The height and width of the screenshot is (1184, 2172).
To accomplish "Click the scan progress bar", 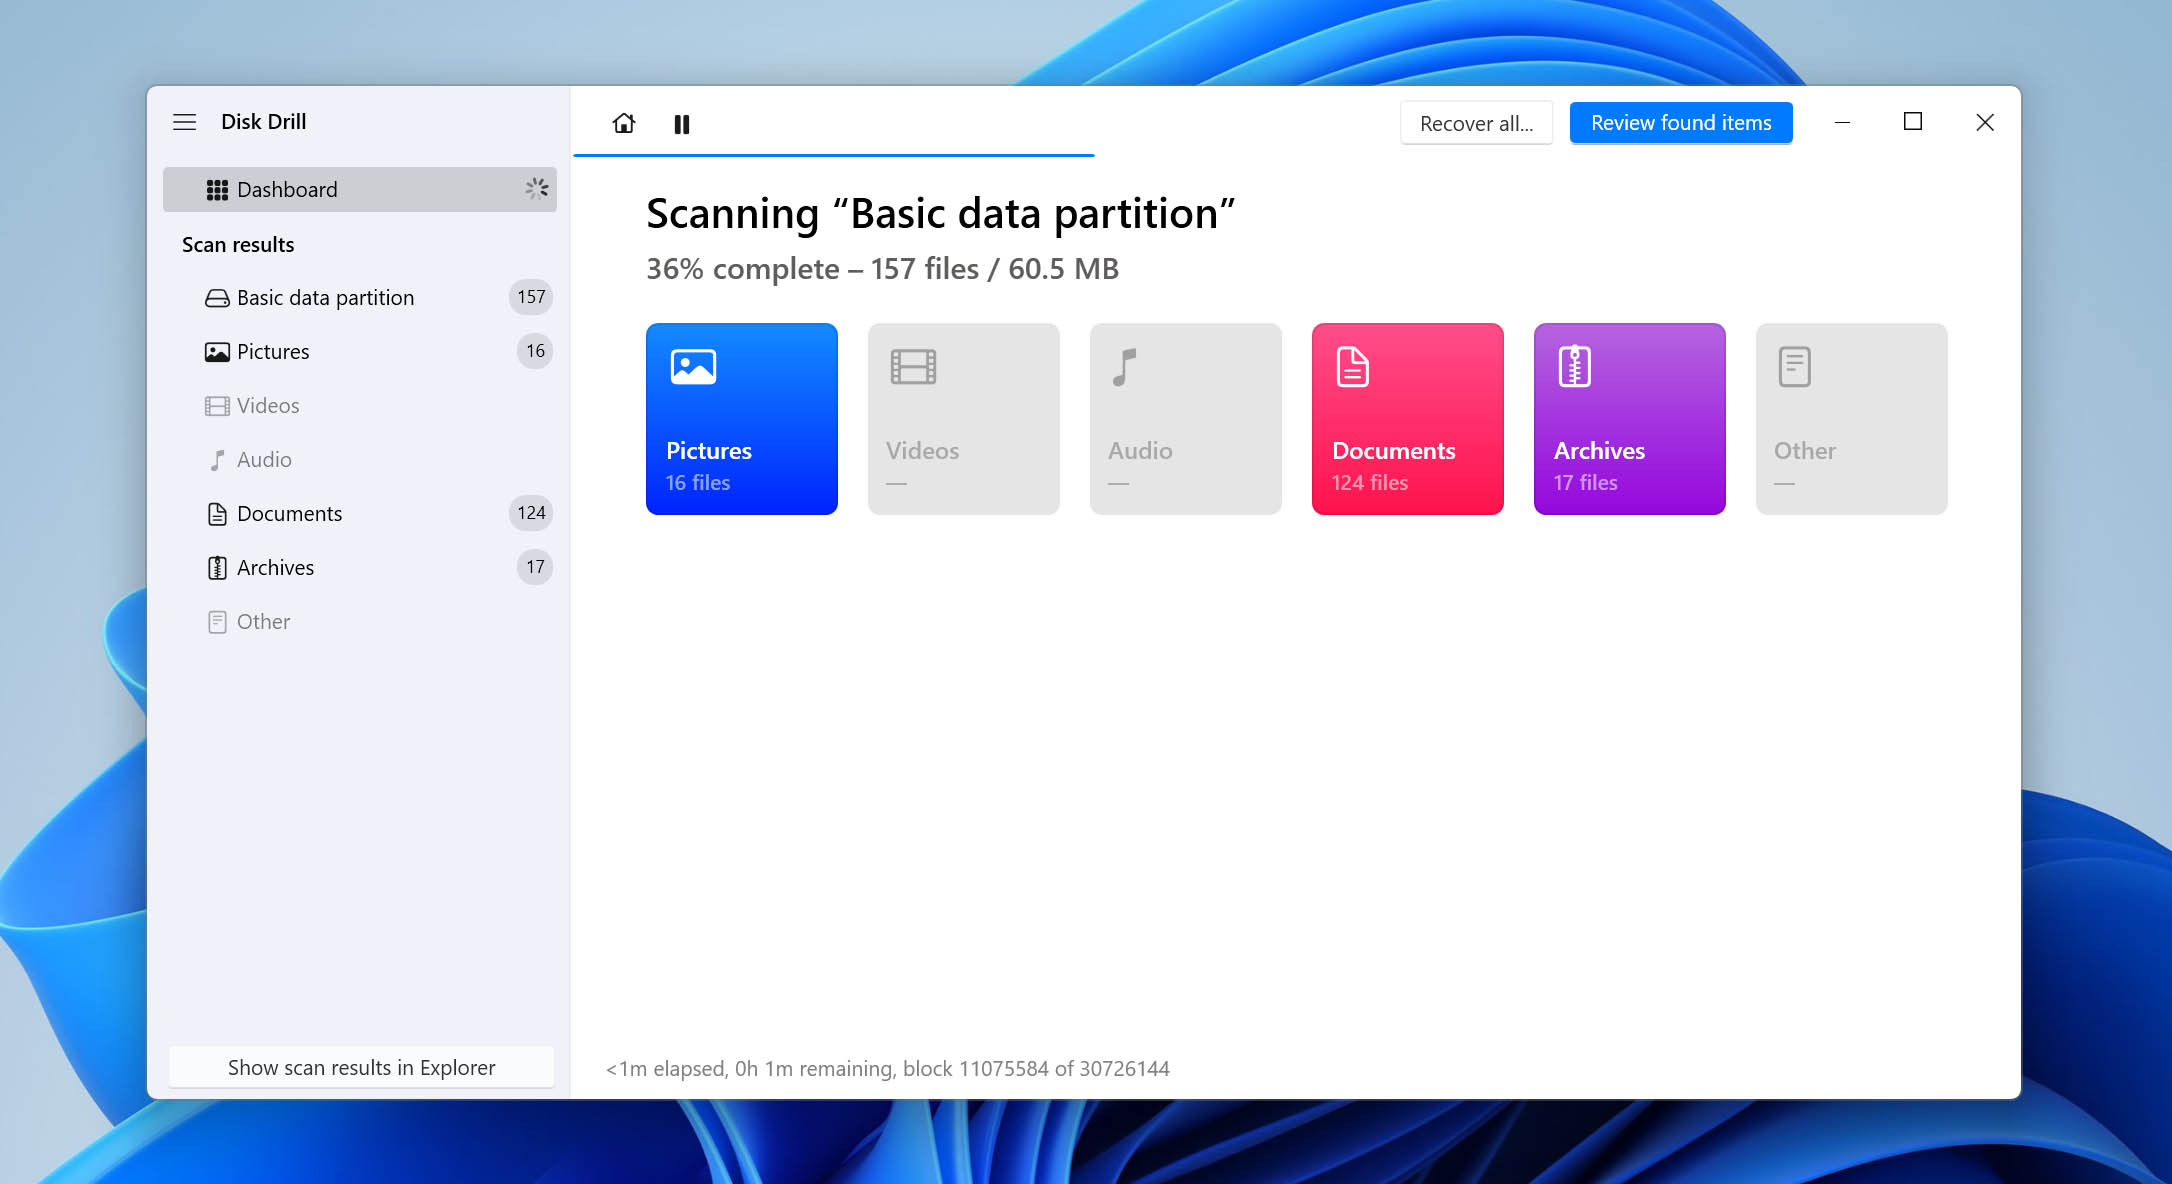I will [x=834, y=155].
